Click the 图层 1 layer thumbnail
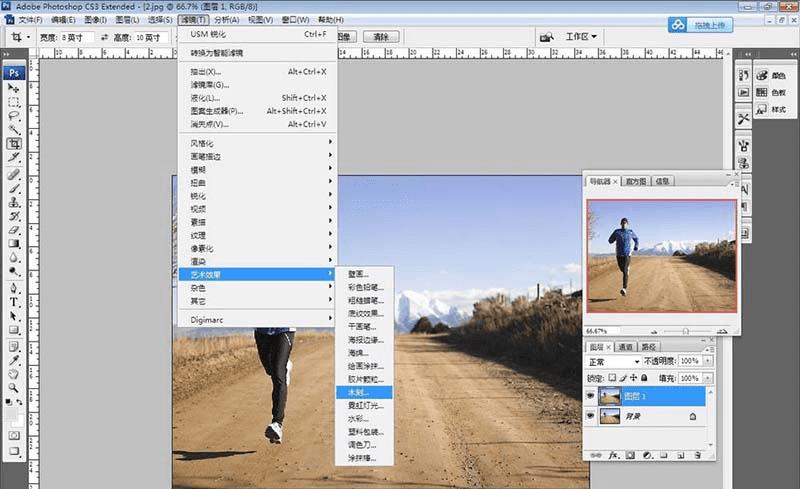800x489 pixels. (x=611, y=396)
